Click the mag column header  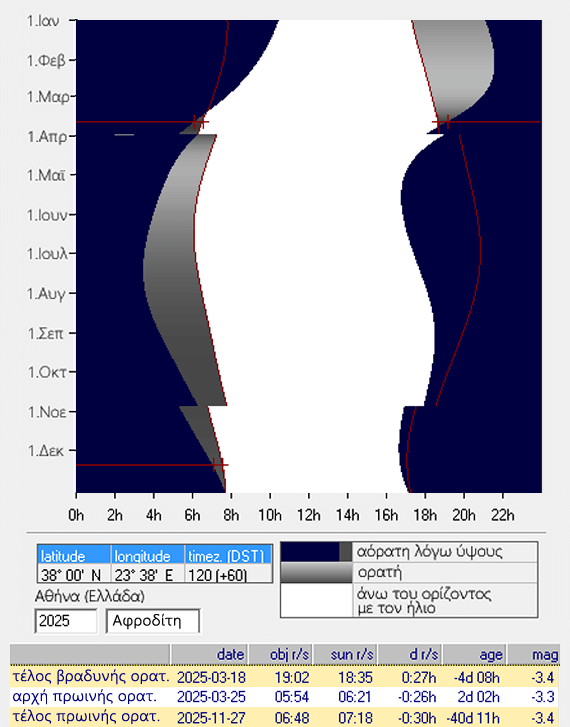[x=534, y=654]
